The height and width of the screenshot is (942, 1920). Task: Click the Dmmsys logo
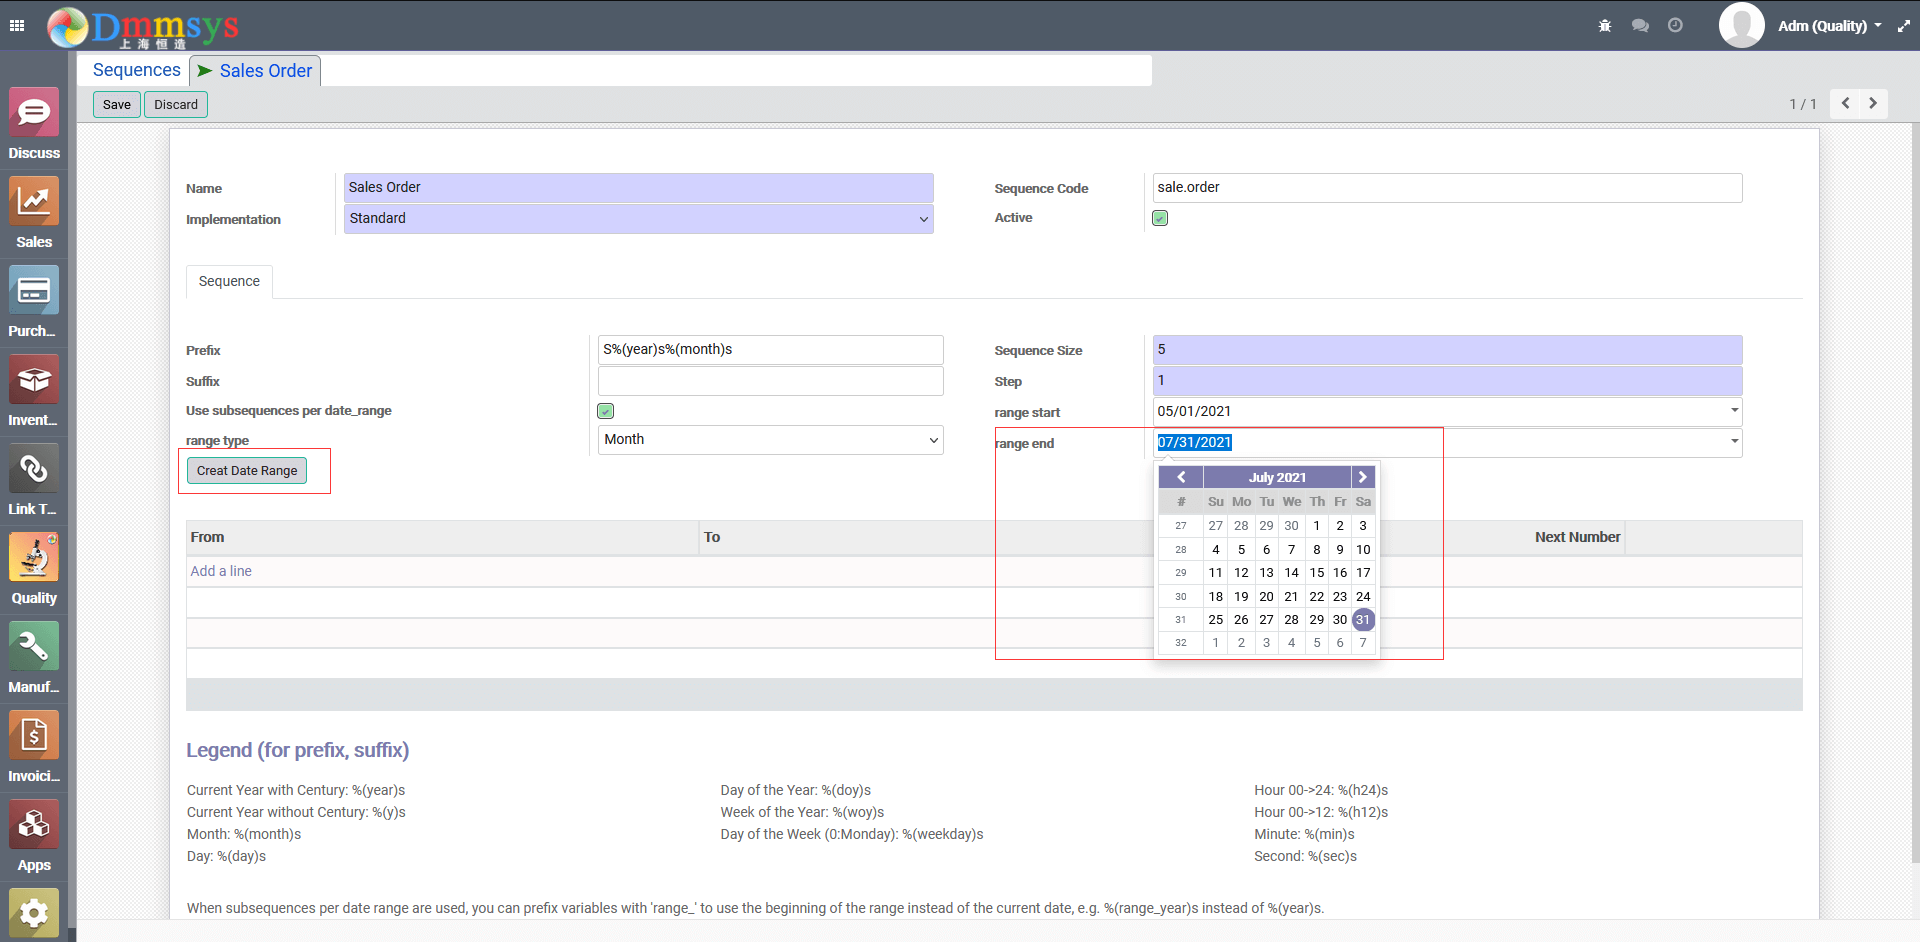click(143, 27)
